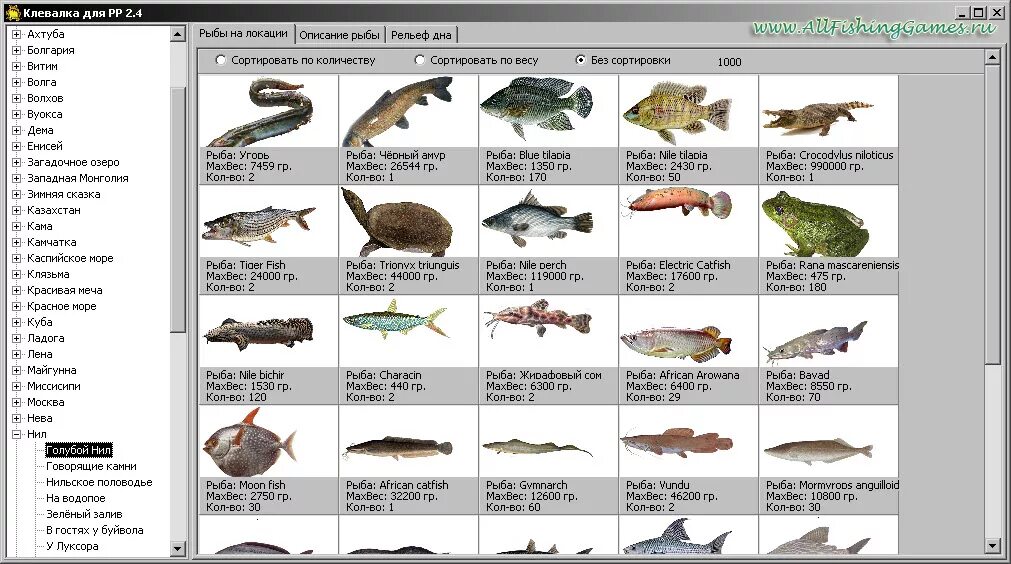Expand the Ахтуба tree node

17,34
